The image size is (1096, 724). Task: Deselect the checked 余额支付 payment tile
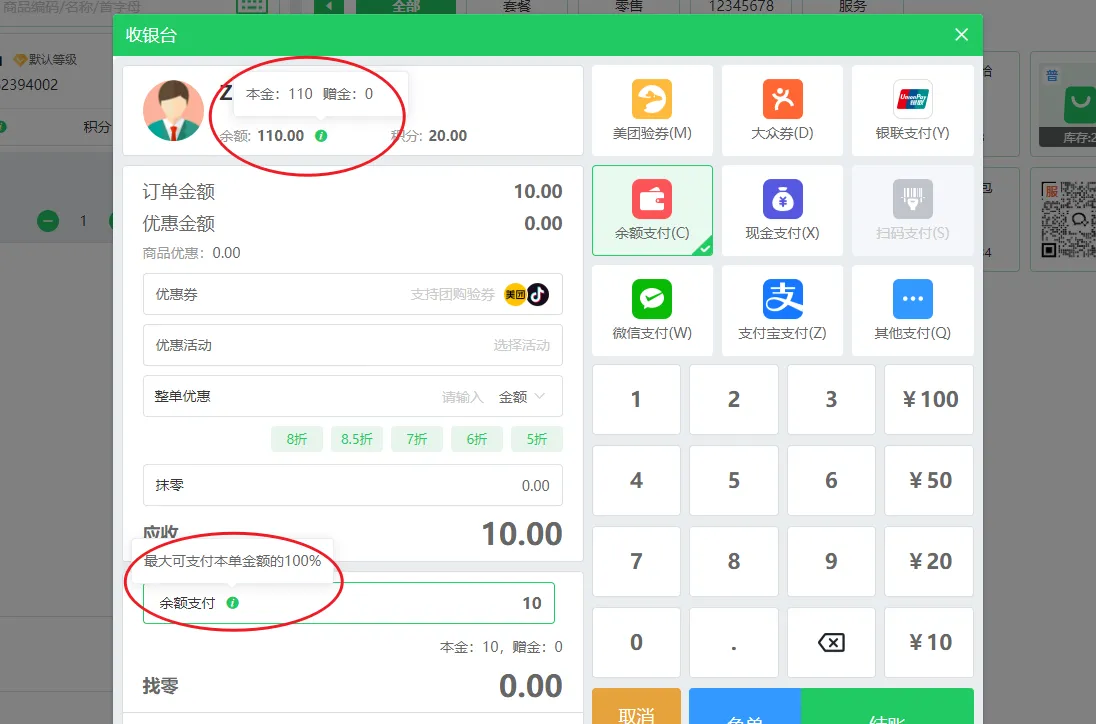[652, 211]
